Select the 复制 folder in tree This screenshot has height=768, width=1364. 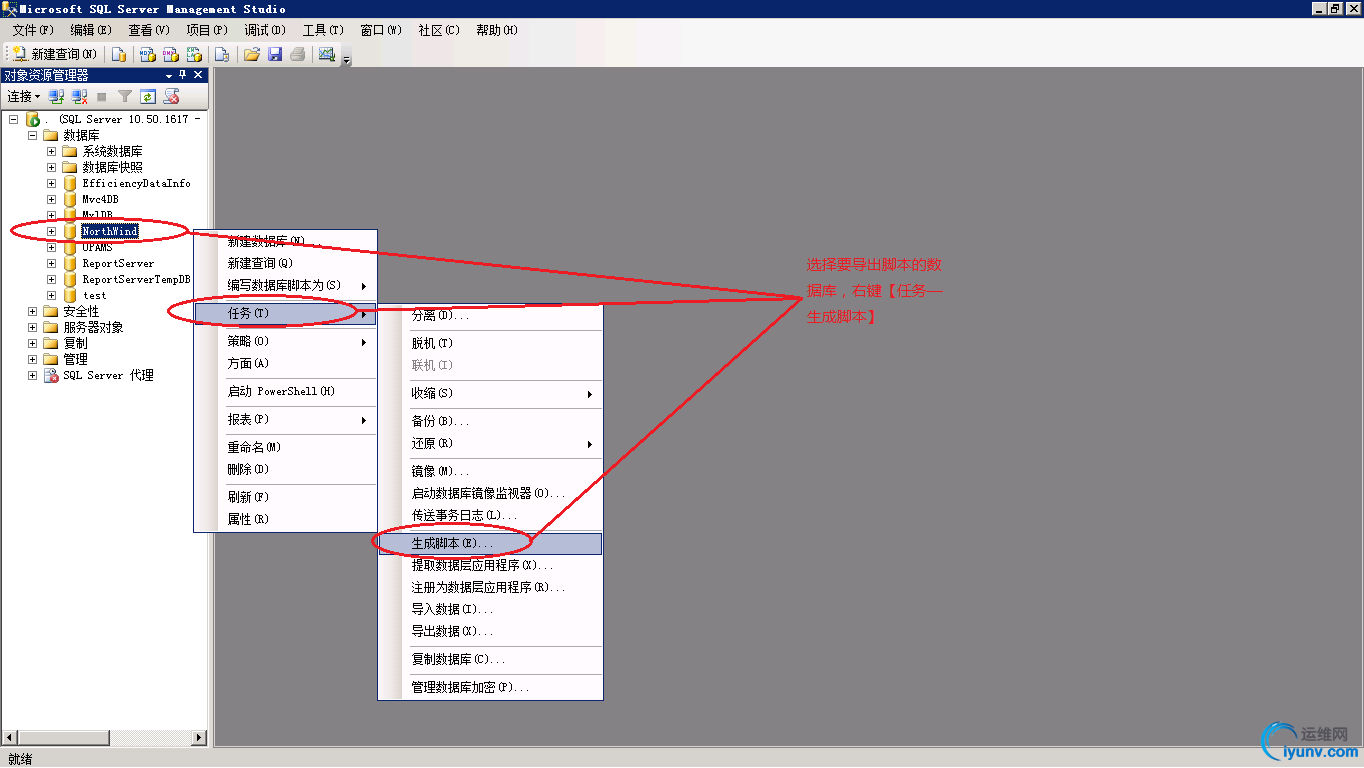[75, 343]
